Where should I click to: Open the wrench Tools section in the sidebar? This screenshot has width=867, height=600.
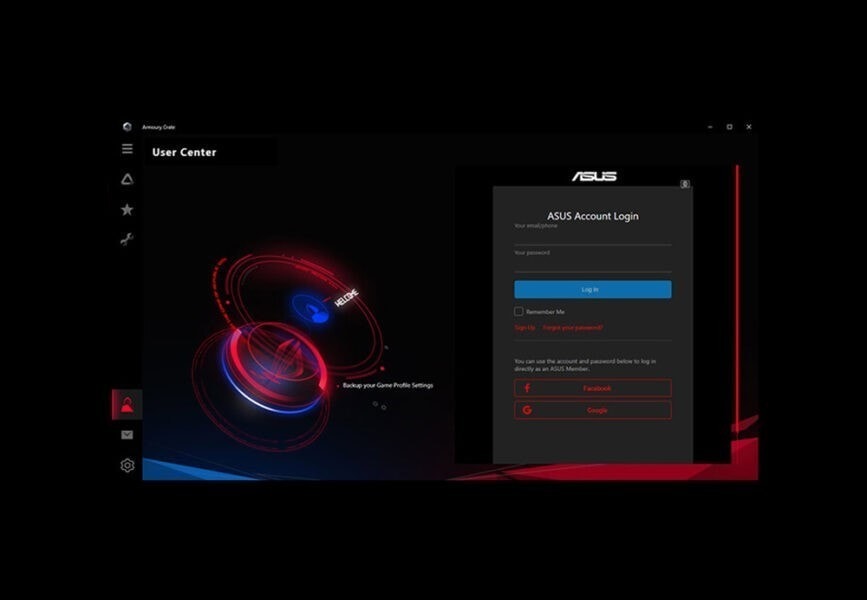(127, 239)
